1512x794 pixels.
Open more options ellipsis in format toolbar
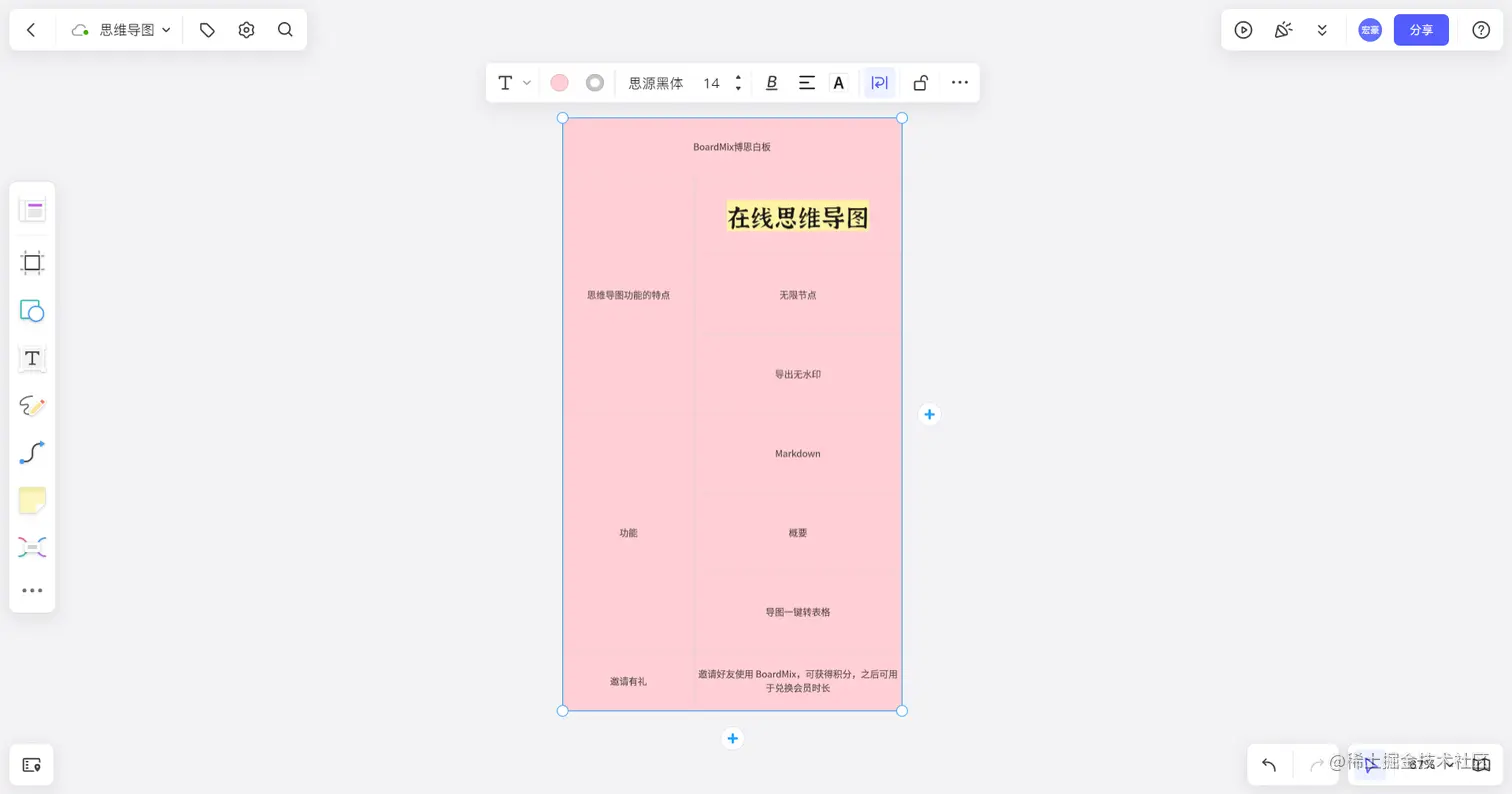click(x=960, y=83)
